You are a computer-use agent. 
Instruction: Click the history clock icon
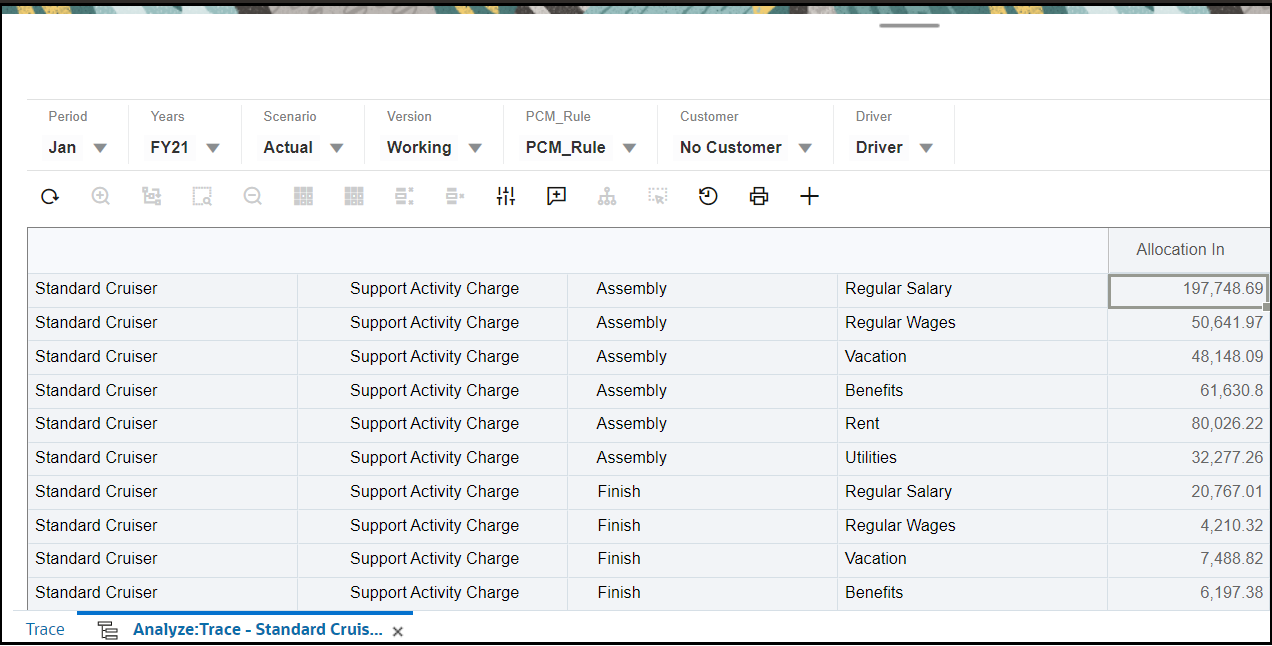[x=708, y=197]
